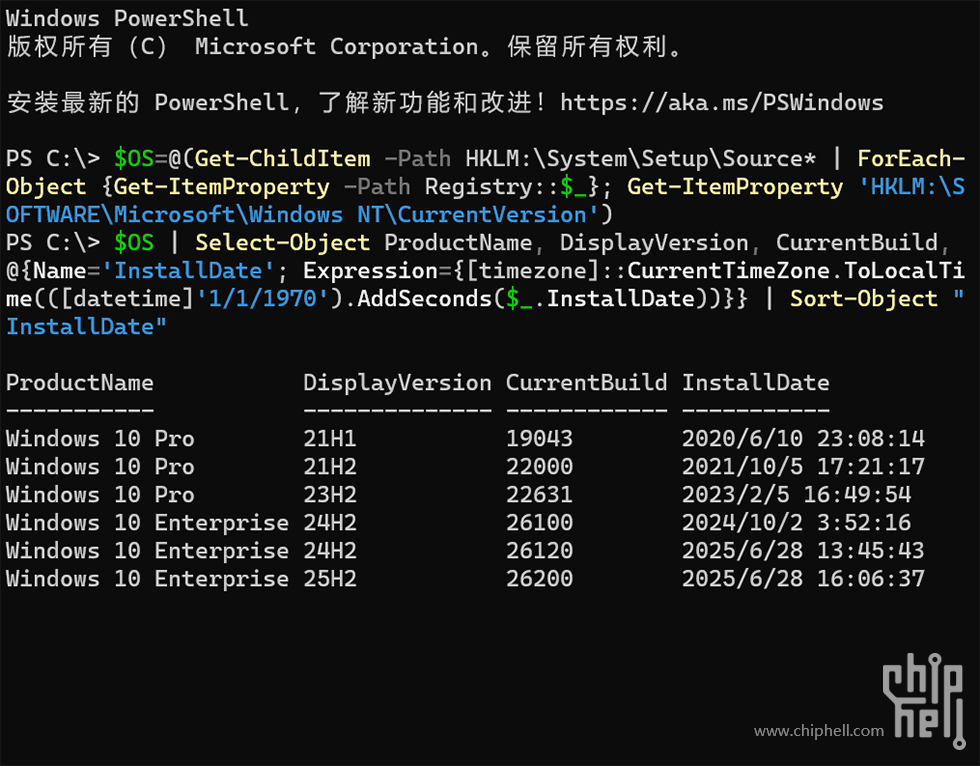
Task: Click the 25H2 version value
Action: (x=330, y=579)
